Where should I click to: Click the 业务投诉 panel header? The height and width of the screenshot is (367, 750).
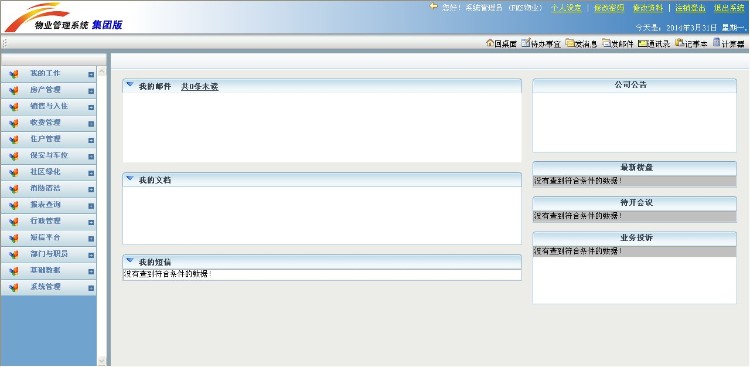click(634, 238)
